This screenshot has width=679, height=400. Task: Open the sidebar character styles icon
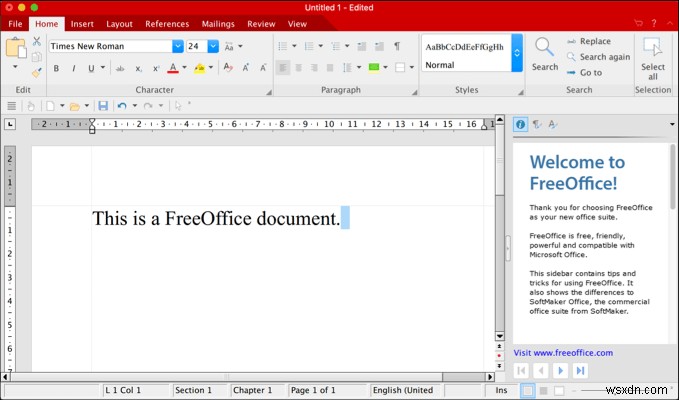tap(553, 125)
